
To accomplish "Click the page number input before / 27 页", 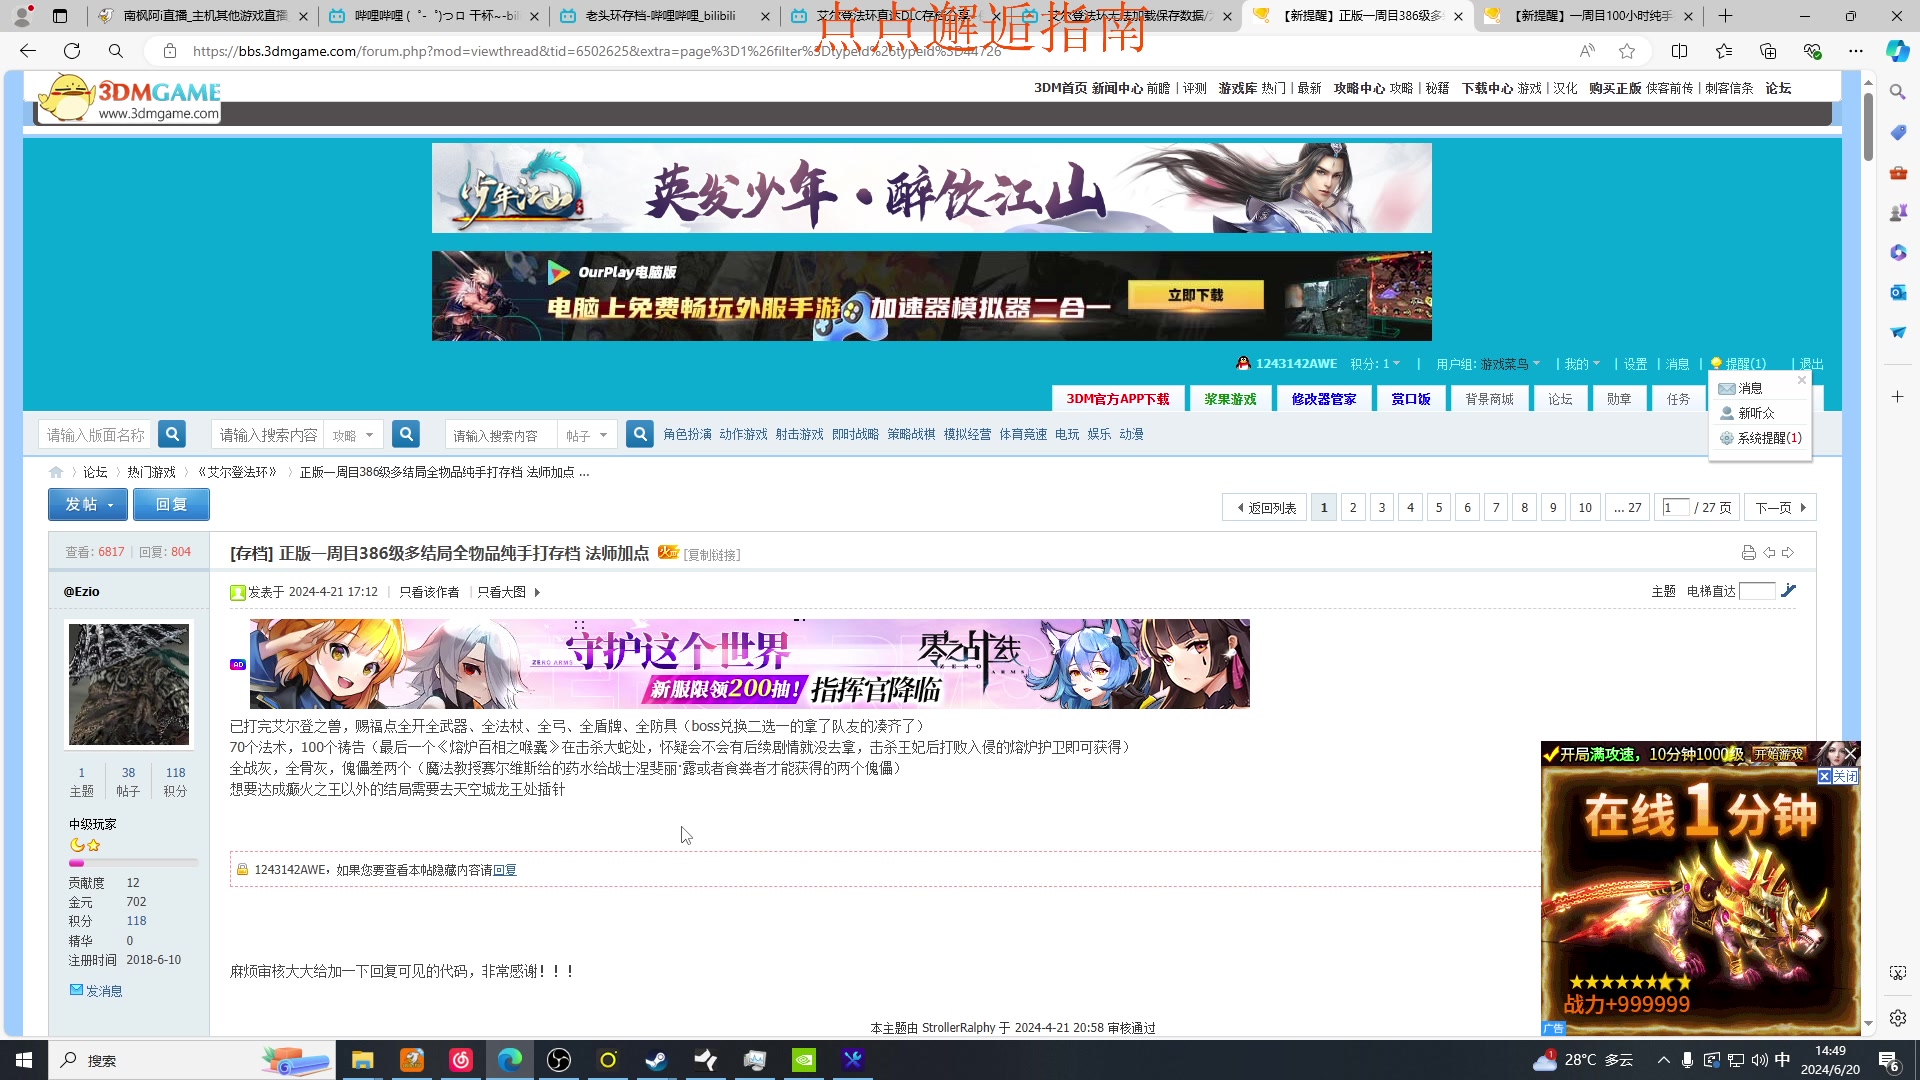I will click(1675, 507).
